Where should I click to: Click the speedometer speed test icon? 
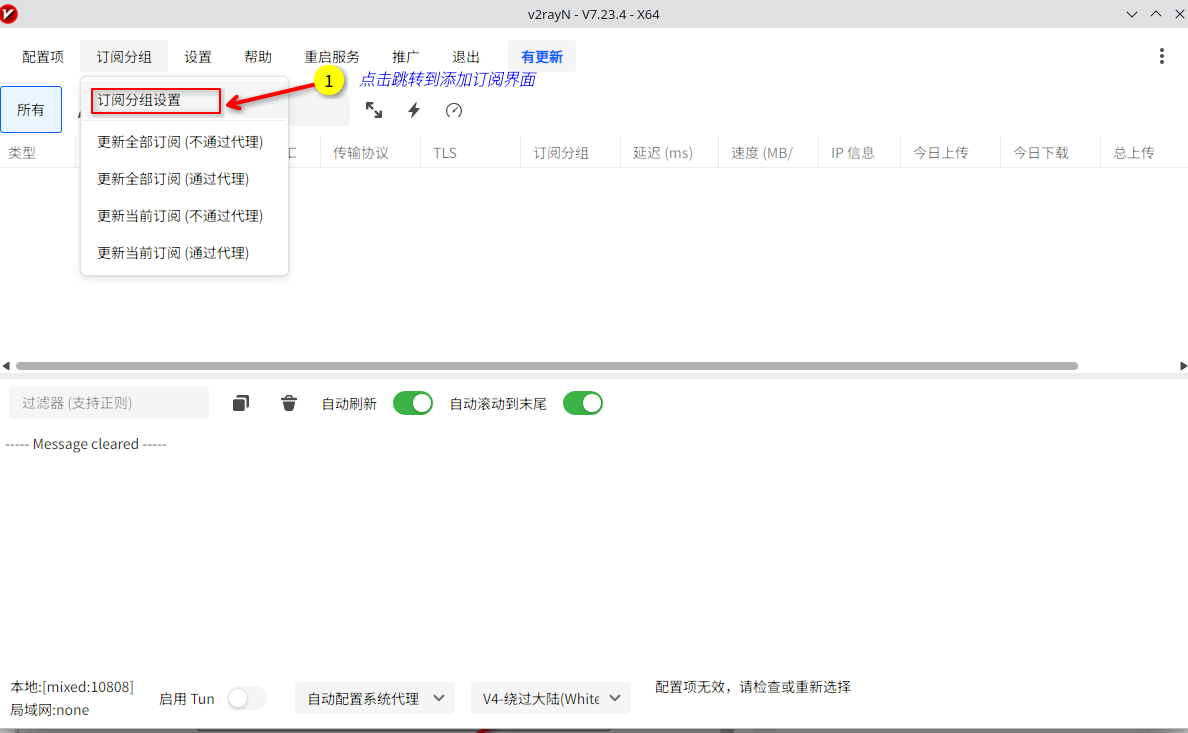454,111
